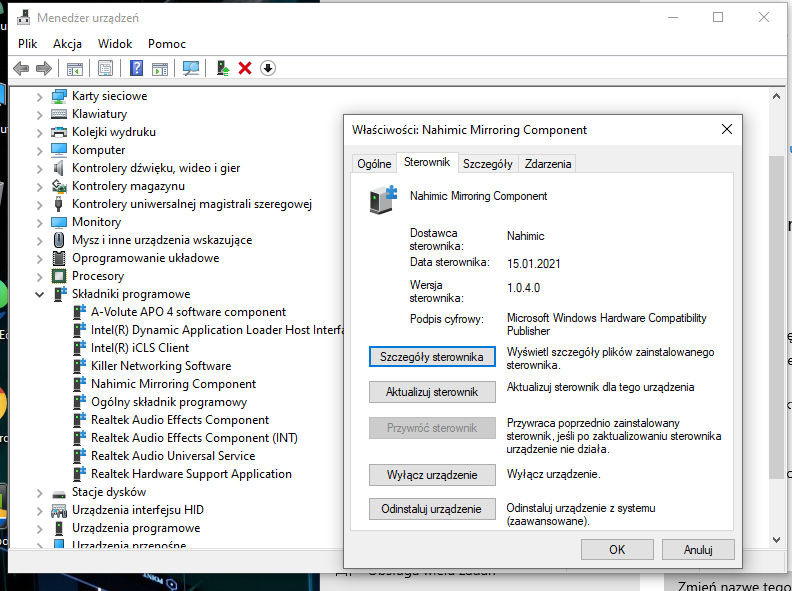This screenshot has width=792, height=591.
Task: Click the Kolejki wydruku printer icon
Action: (x=59, y=132)
